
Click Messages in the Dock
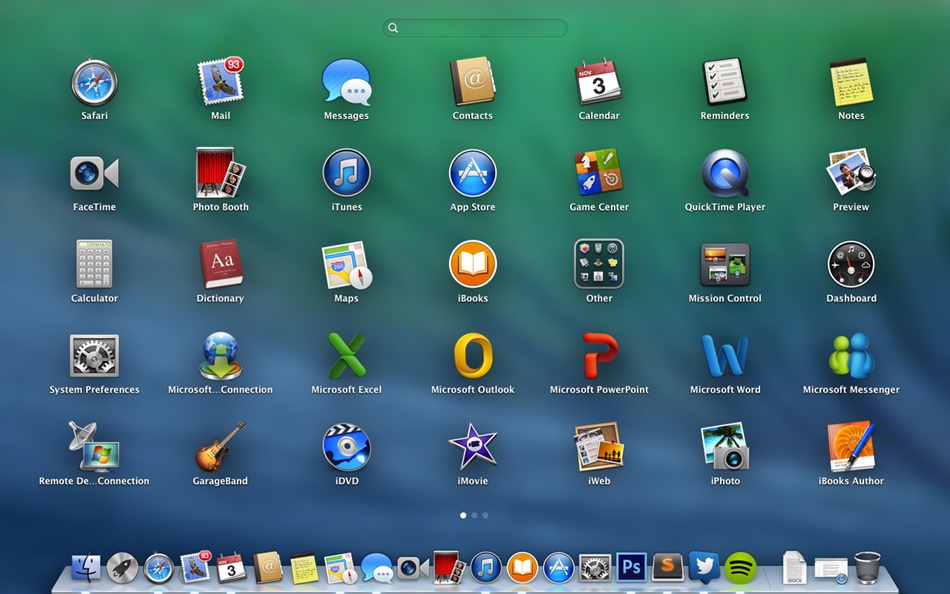(377, 569)
